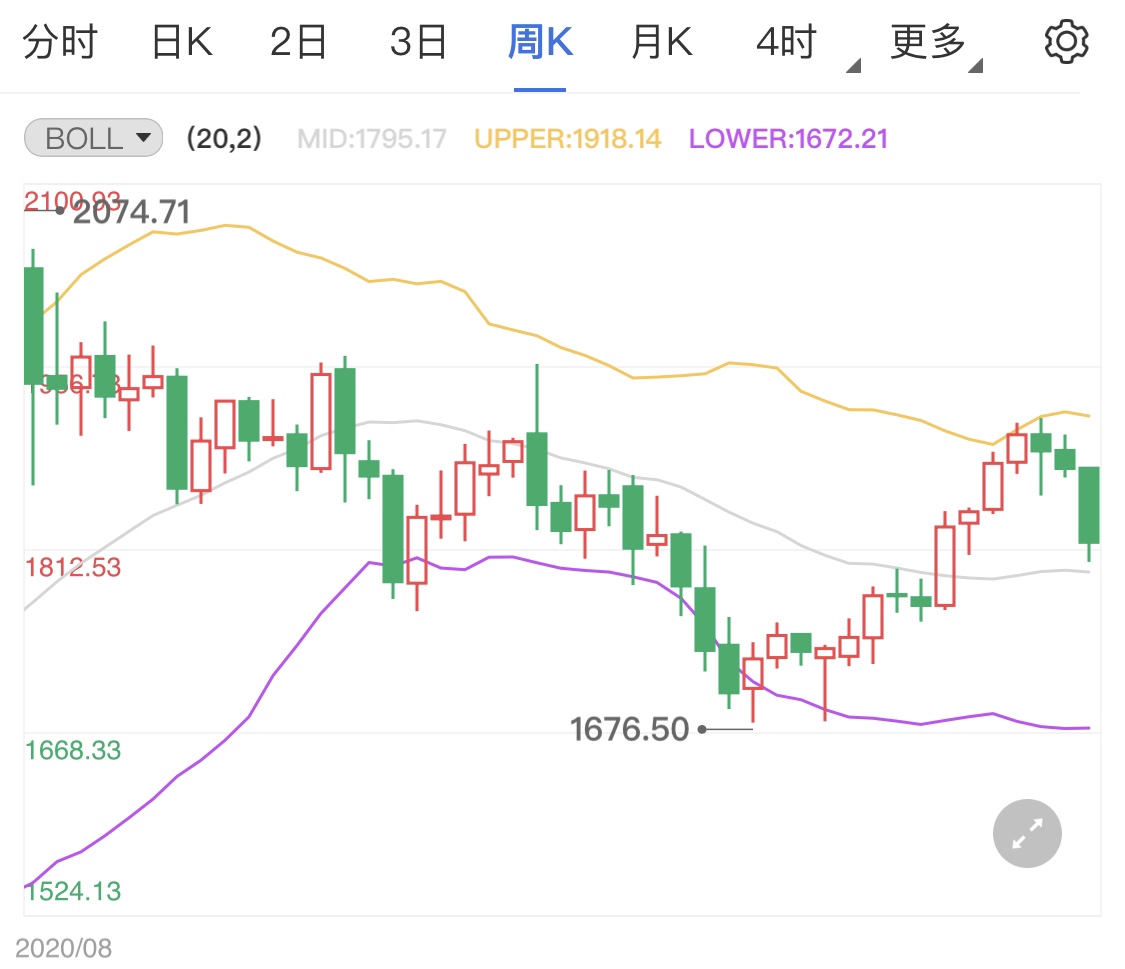Switch to 日K tab
1125x969 pixels.
point(182,42)
